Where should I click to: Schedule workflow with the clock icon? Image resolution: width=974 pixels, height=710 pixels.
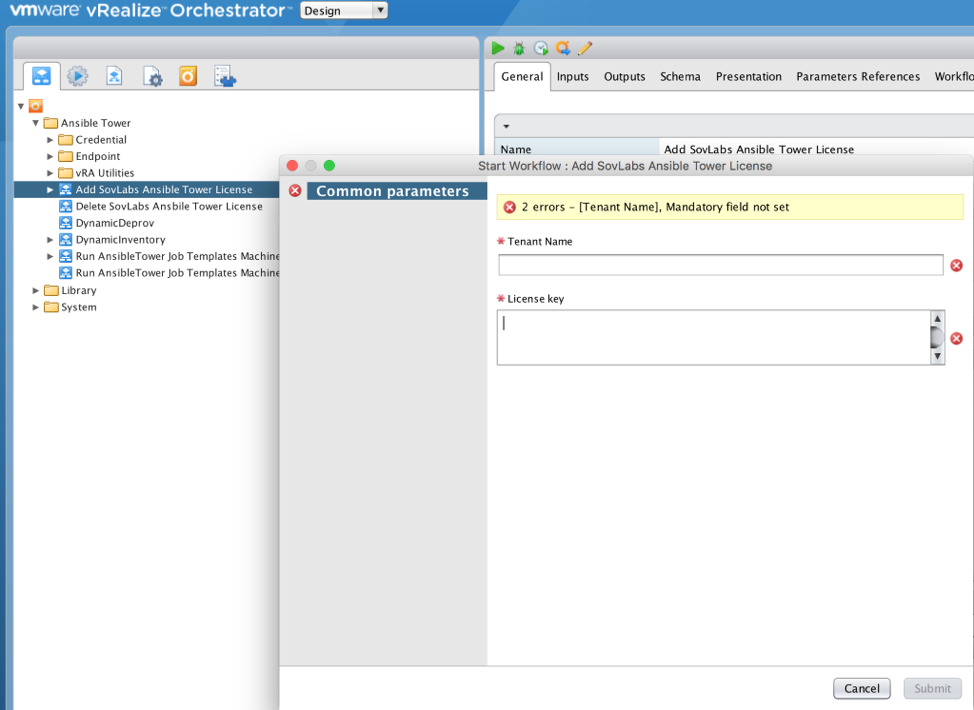coord(541,48)
